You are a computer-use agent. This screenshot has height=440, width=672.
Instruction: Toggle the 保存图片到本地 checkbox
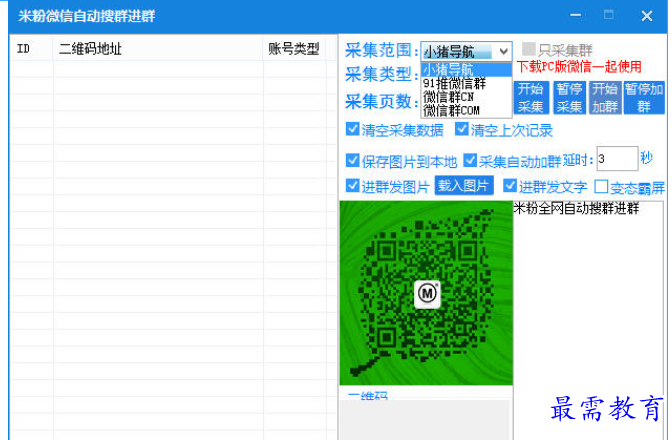(352, 160)
